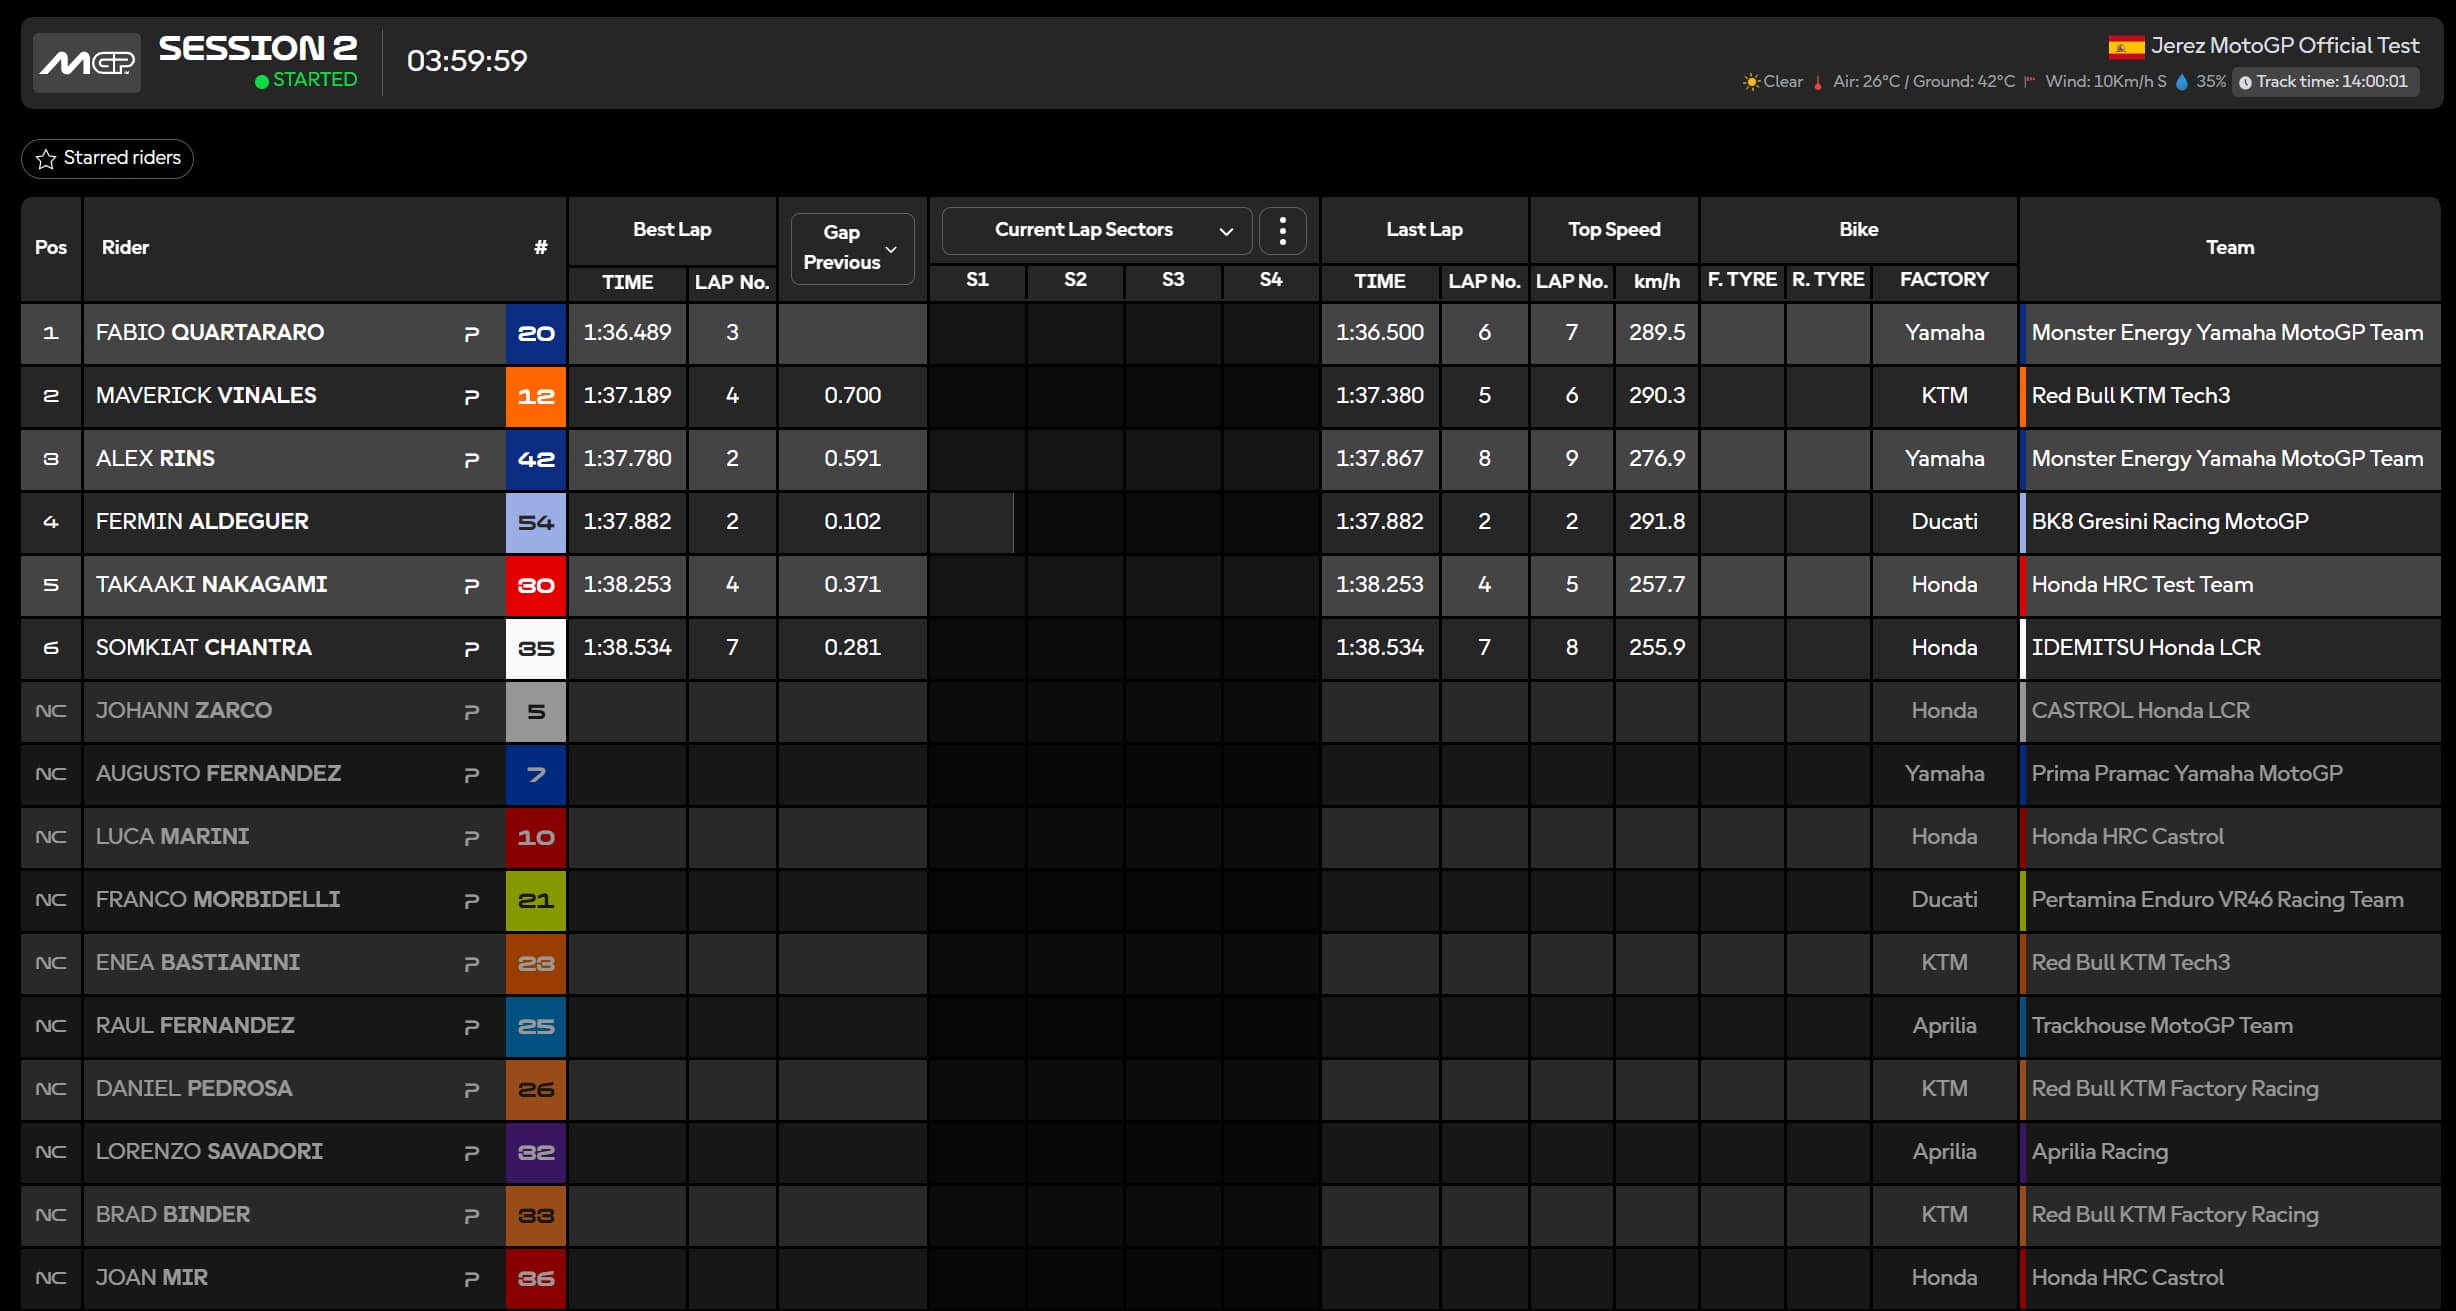Select rider SOMKIAT CHANTRA
2456x1311 pixels.
(204, 648)
